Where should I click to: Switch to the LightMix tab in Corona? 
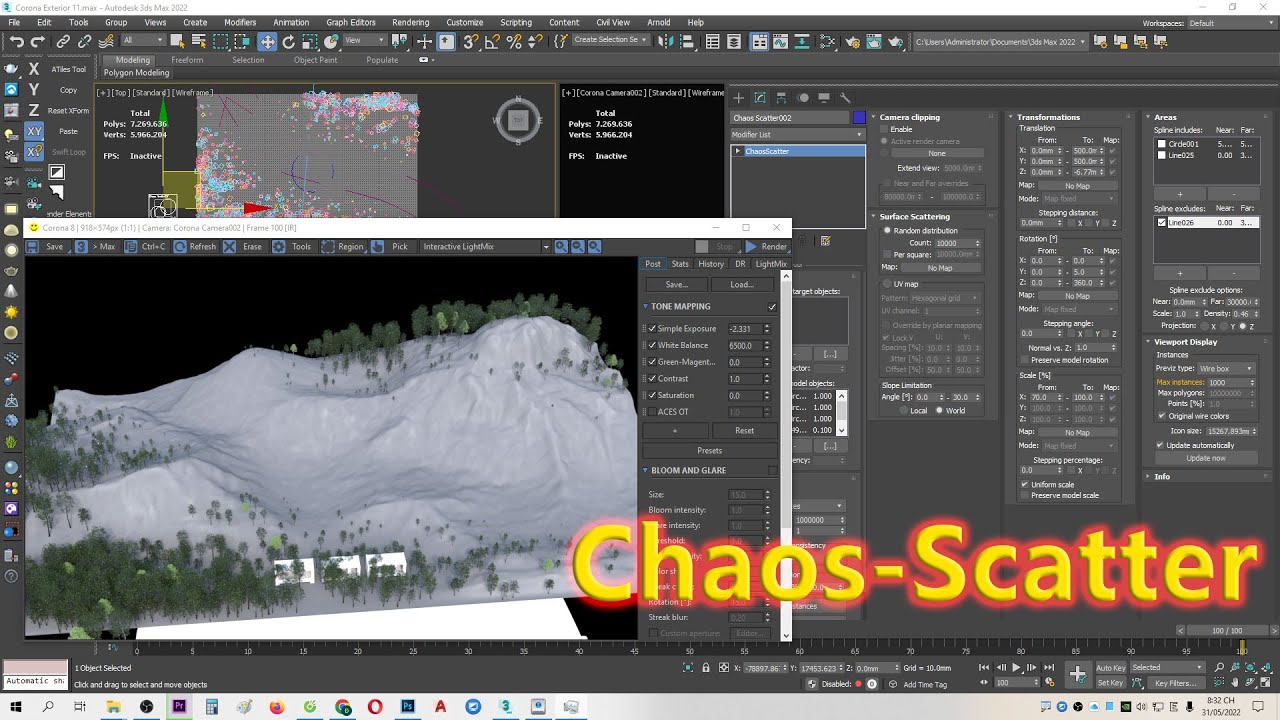(771, 264)
